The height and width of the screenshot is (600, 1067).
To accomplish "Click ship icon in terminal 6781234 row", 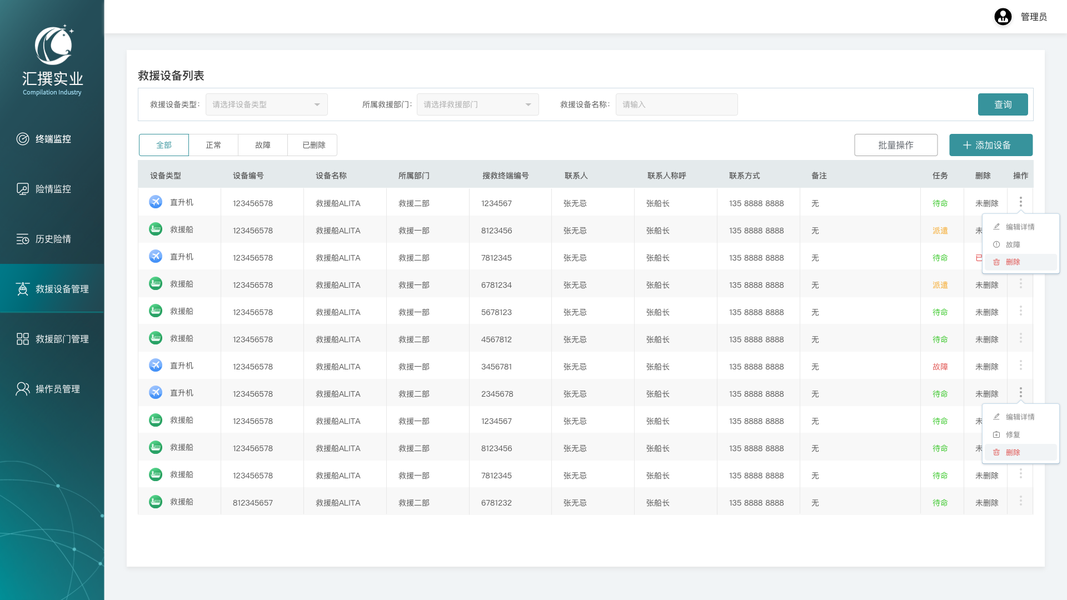I will coord(156,284).
